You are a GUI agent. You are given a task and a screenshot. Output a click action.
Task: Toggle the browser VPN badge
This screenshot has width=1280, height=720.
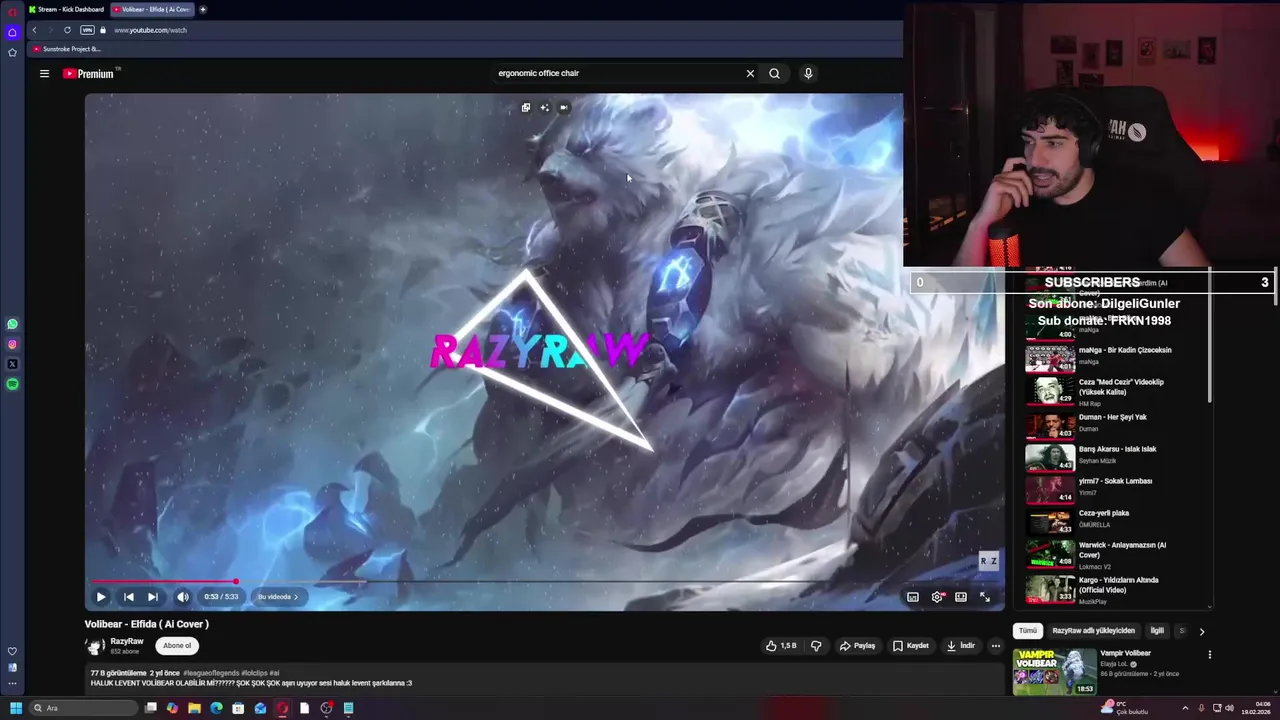point(88,30)
